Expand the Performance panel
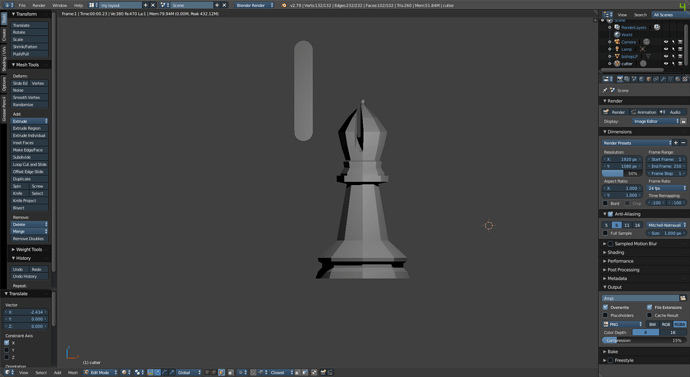 coord(619,261)
